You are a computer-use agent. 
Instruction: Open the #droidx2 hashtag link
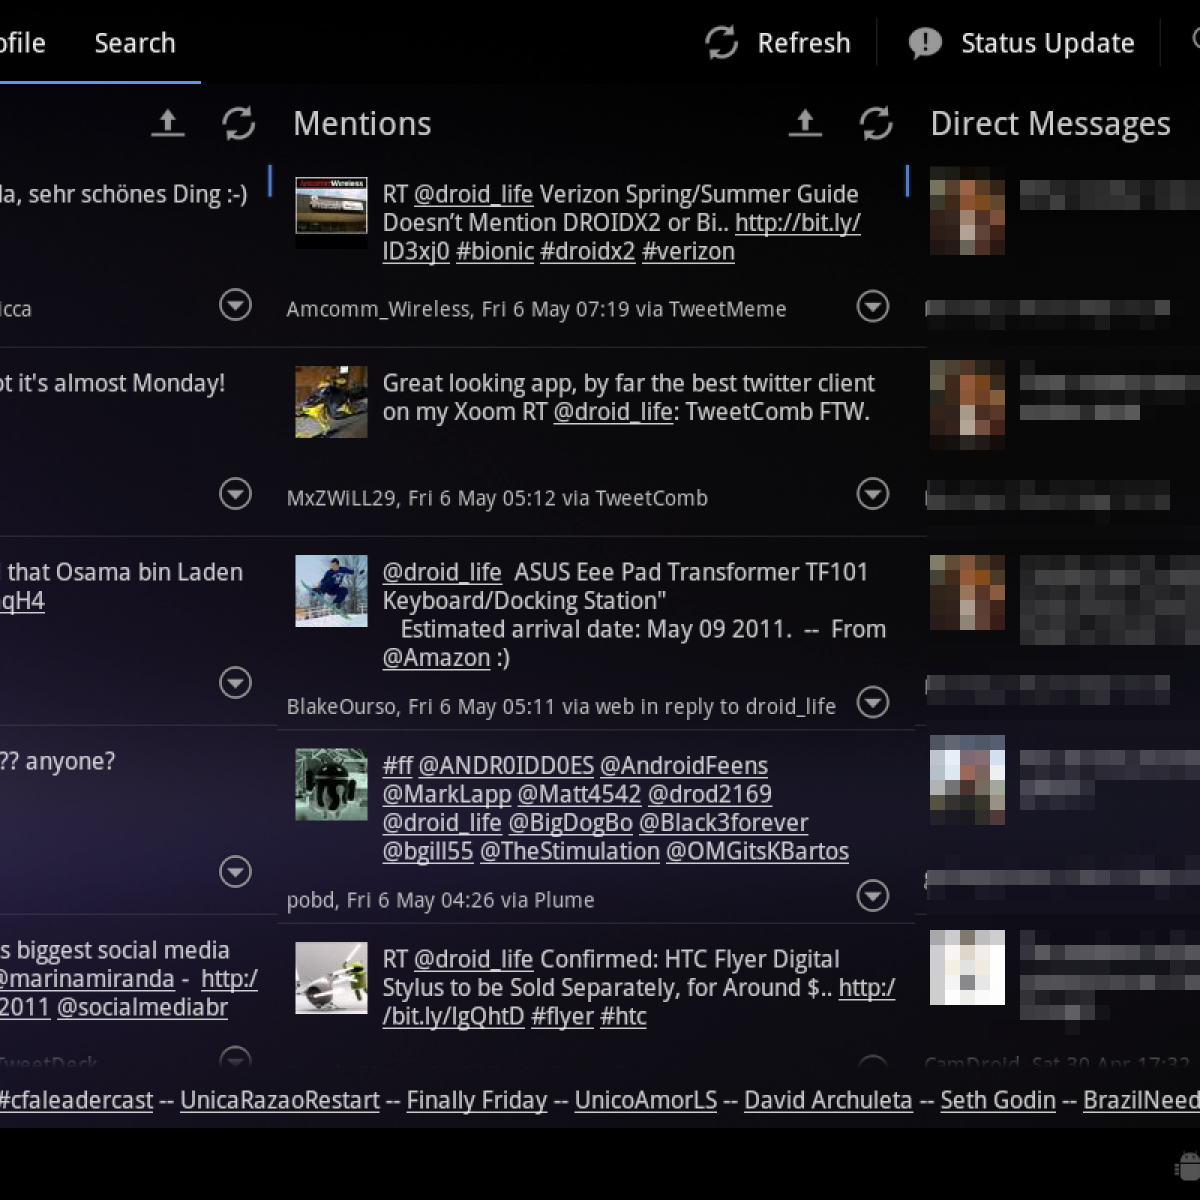pyautogui.click(x=587, y=251)
